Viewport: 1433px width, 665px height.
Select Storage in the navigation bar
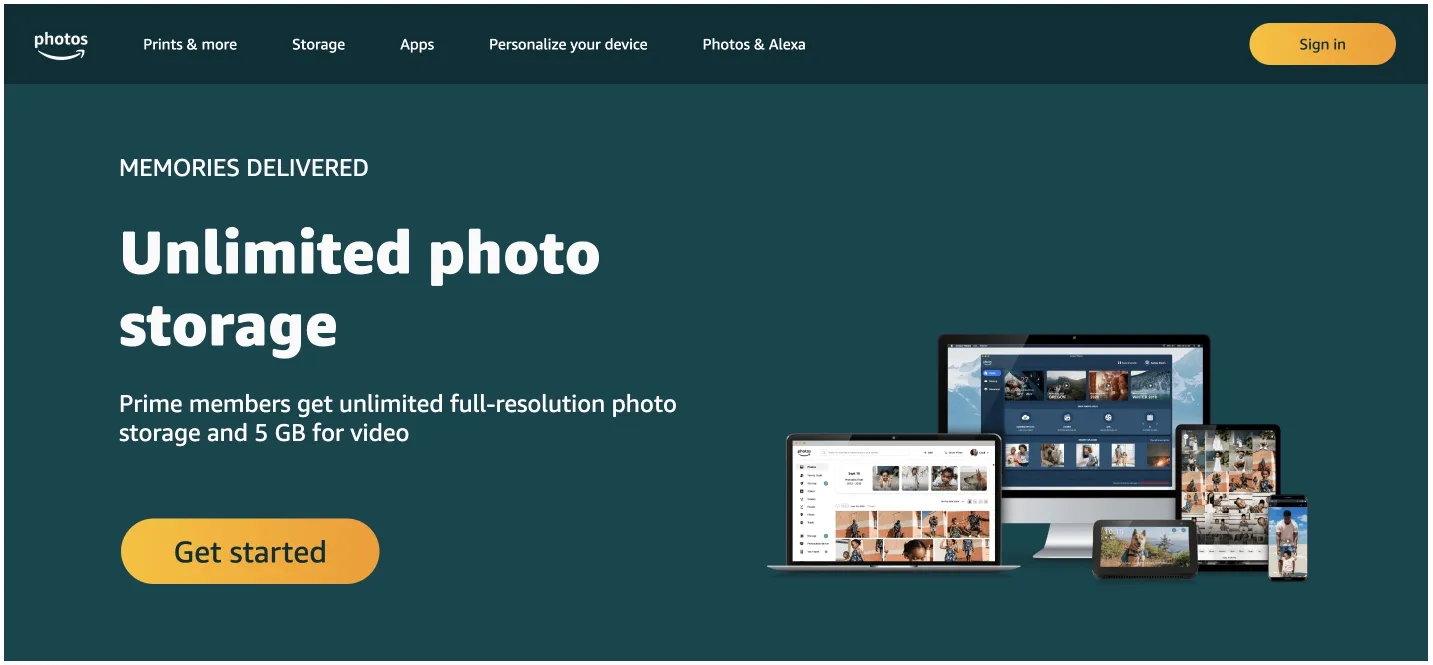(x=318, y=44)
